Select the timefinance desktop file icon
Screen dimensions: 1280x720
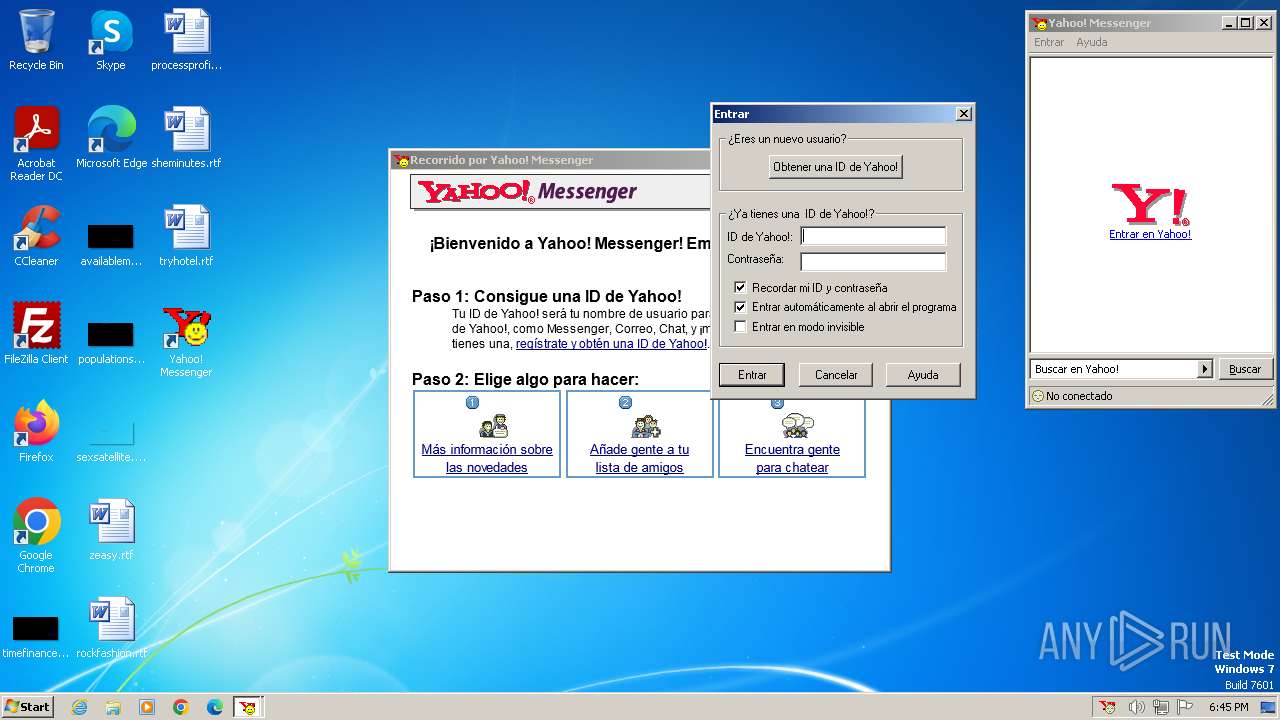36,635
